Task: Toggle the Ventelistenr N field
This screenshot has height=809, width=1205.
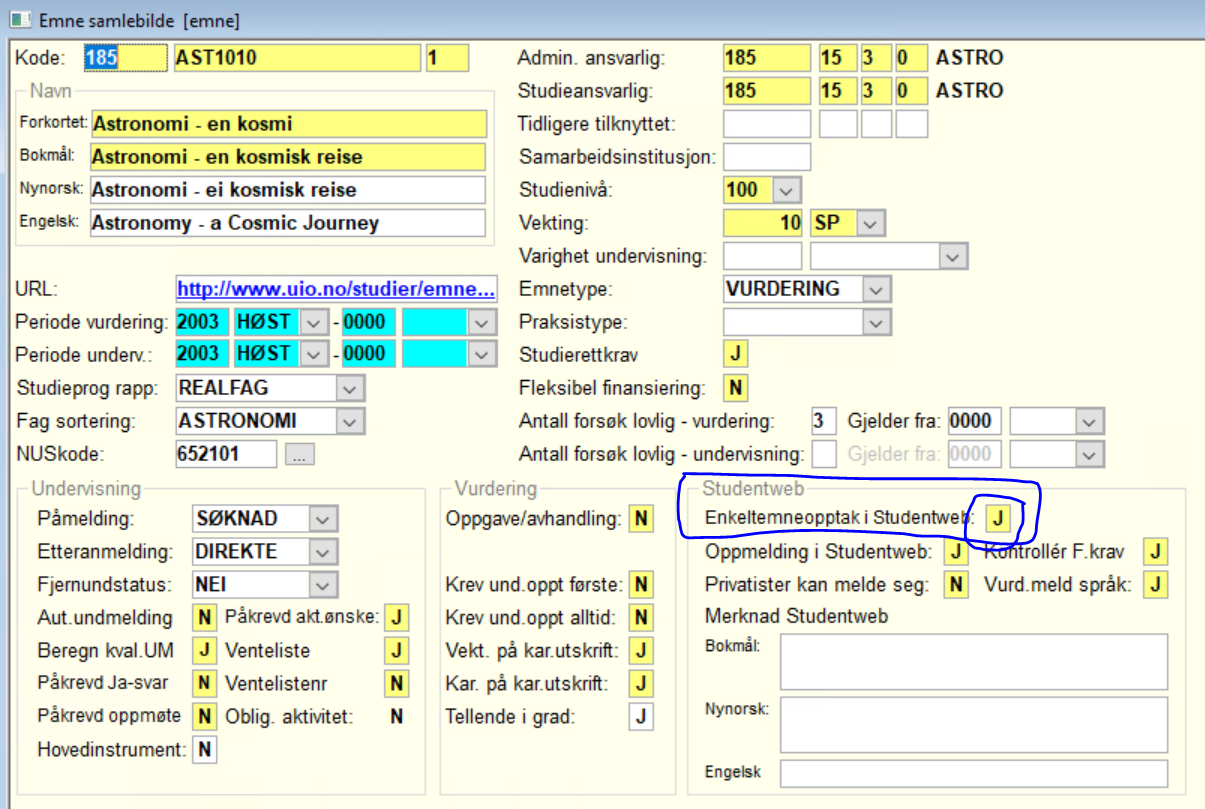Action: click(397, 683)
